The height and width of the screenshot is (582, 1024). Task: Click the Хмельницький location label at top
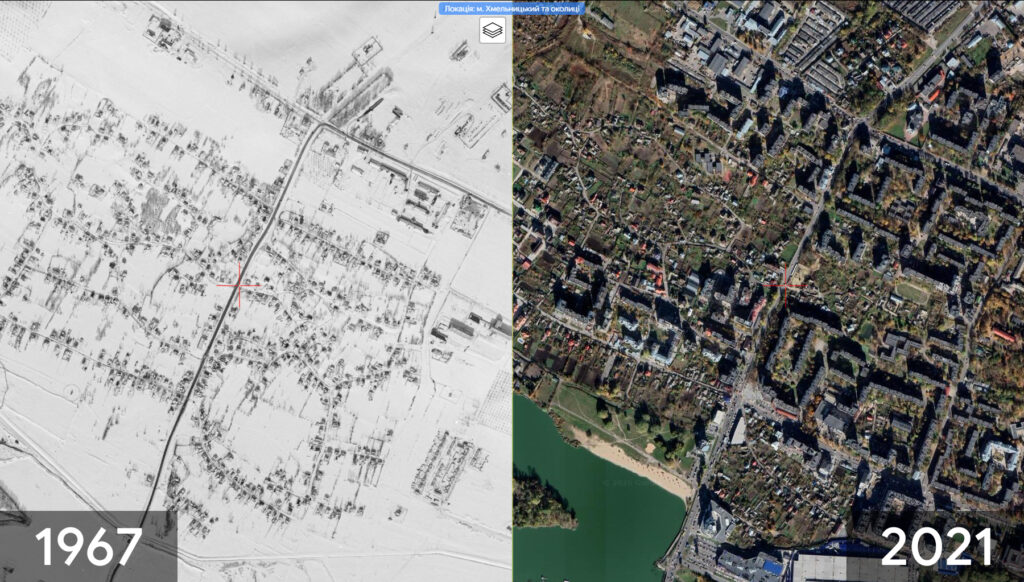click(510, 9)
